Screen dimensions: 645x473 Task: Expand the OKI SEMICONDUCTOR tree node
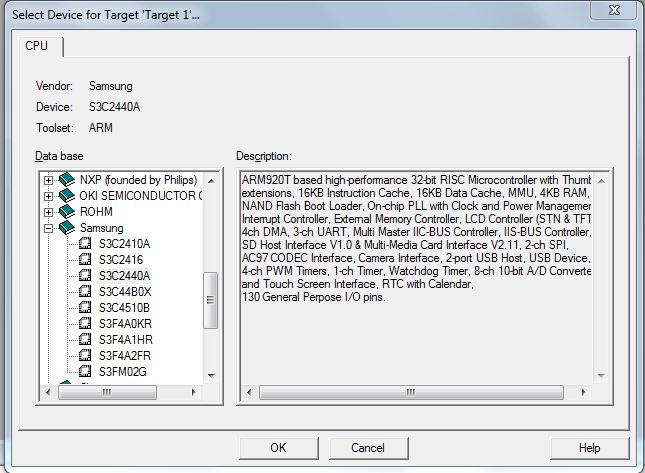pos(49,196)
